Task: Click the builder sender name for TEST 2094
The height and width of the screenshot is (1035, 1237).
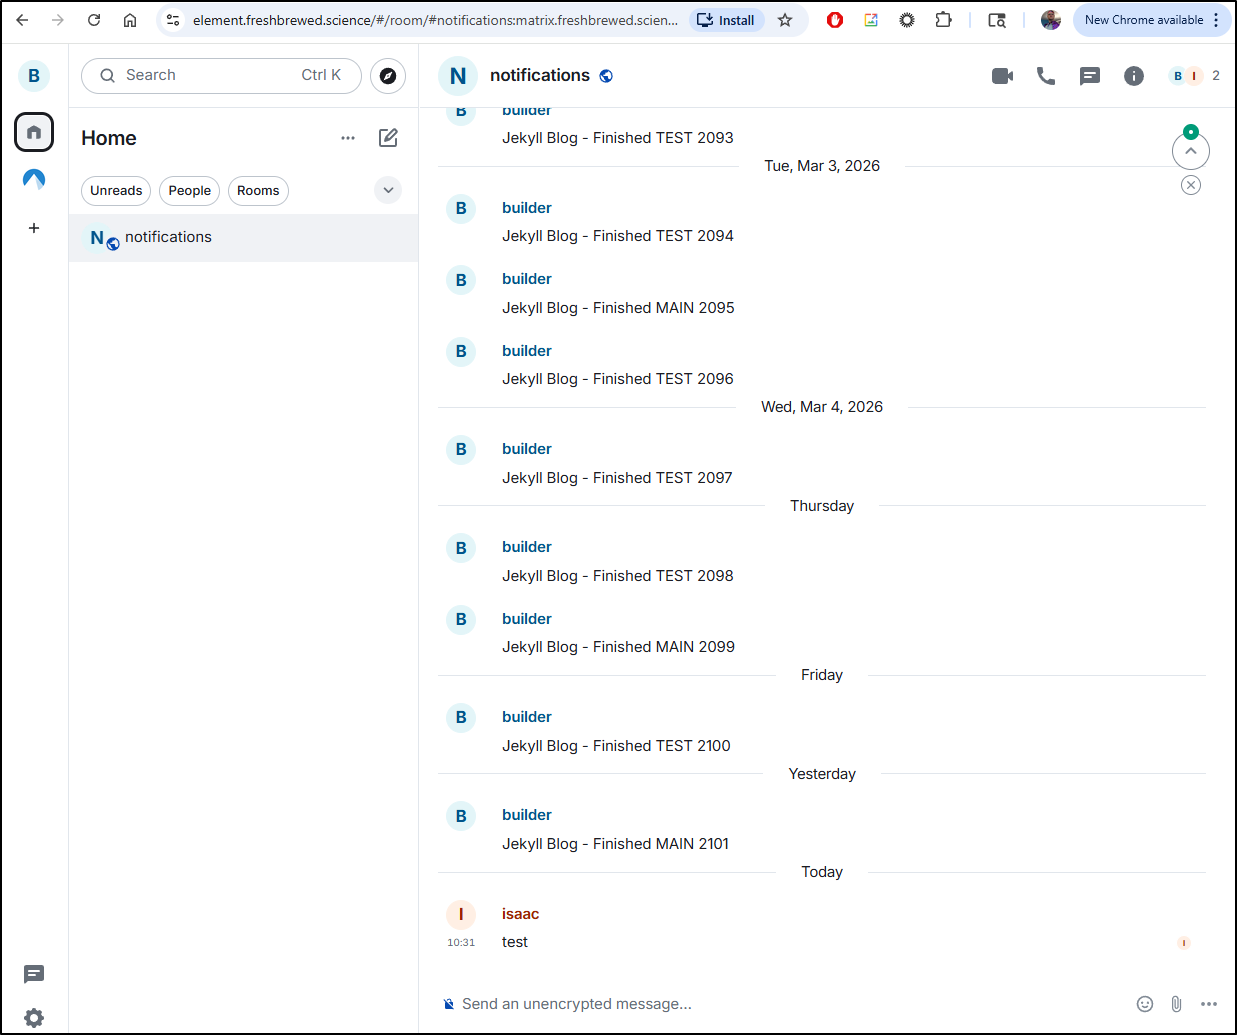Action: 527,208
